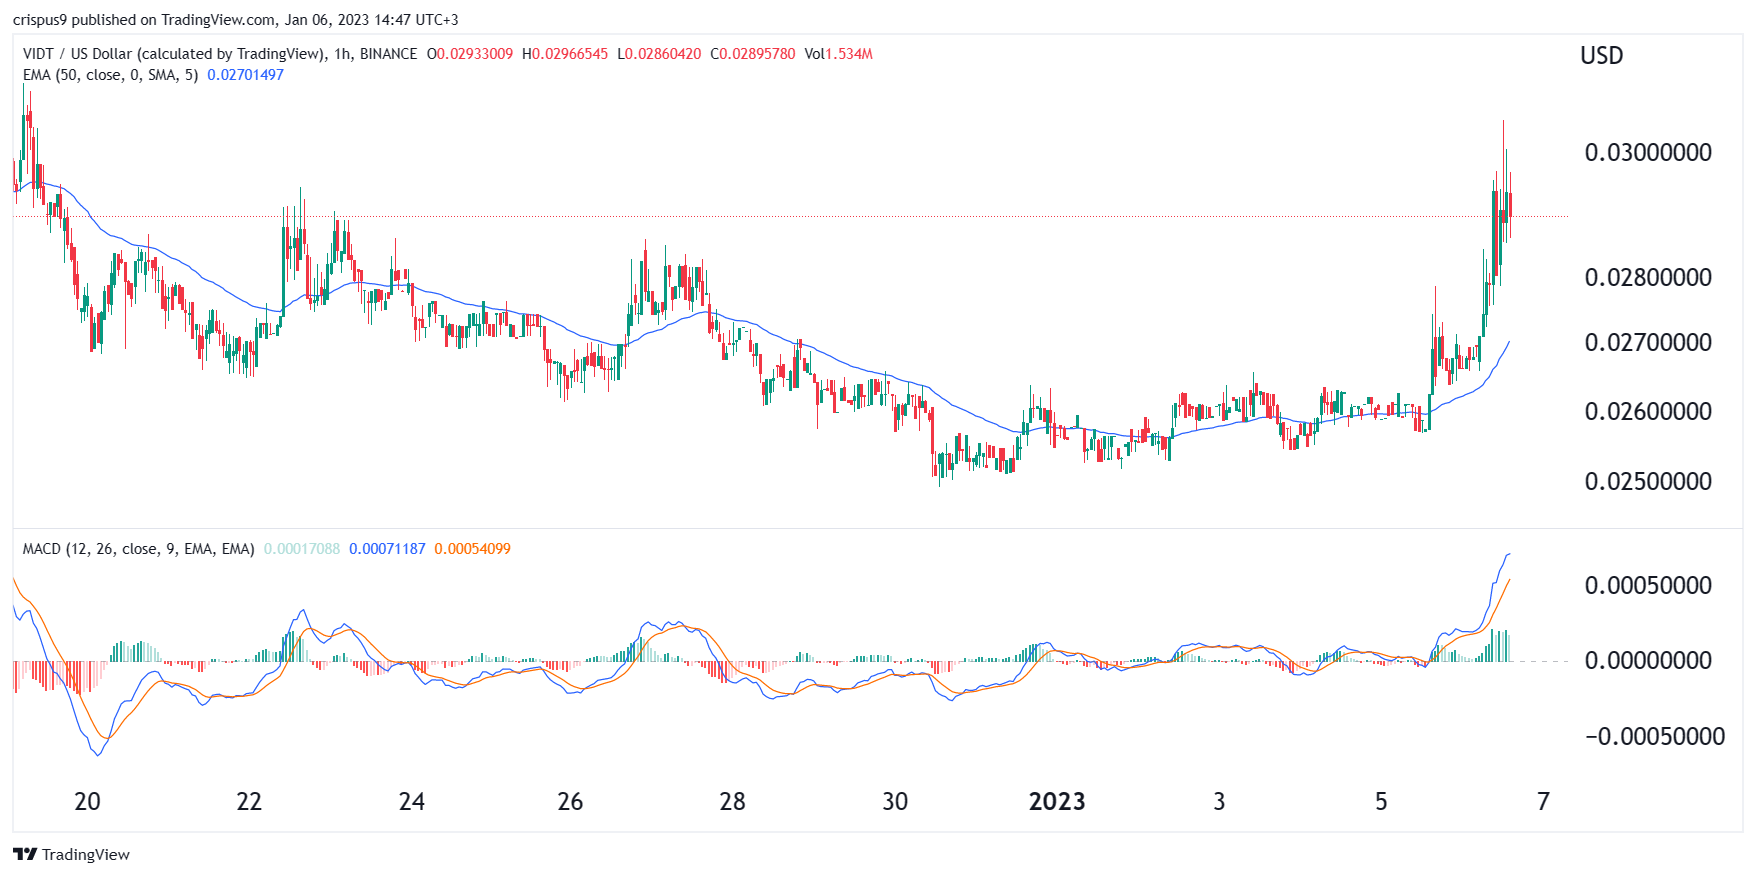This screenshot has width=1756, height=876.
Task: Click the EMA (50, close, 0, SMA, 5) legend
Action: [x=110, y=75]
